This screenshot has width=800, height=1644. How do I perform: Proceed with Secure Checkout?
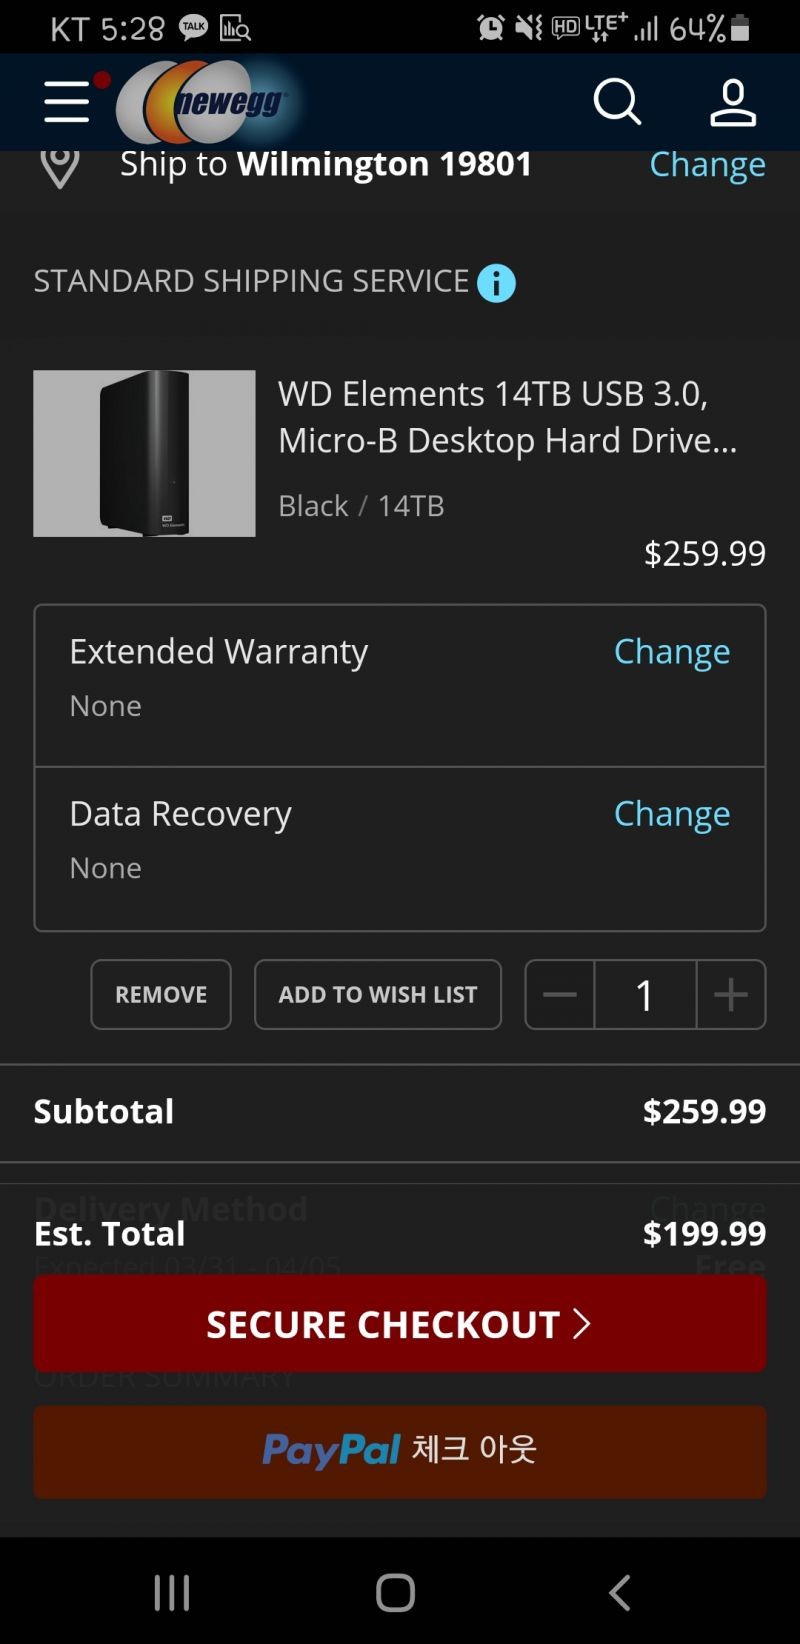pyautogui.click(x=400, y=1323)
